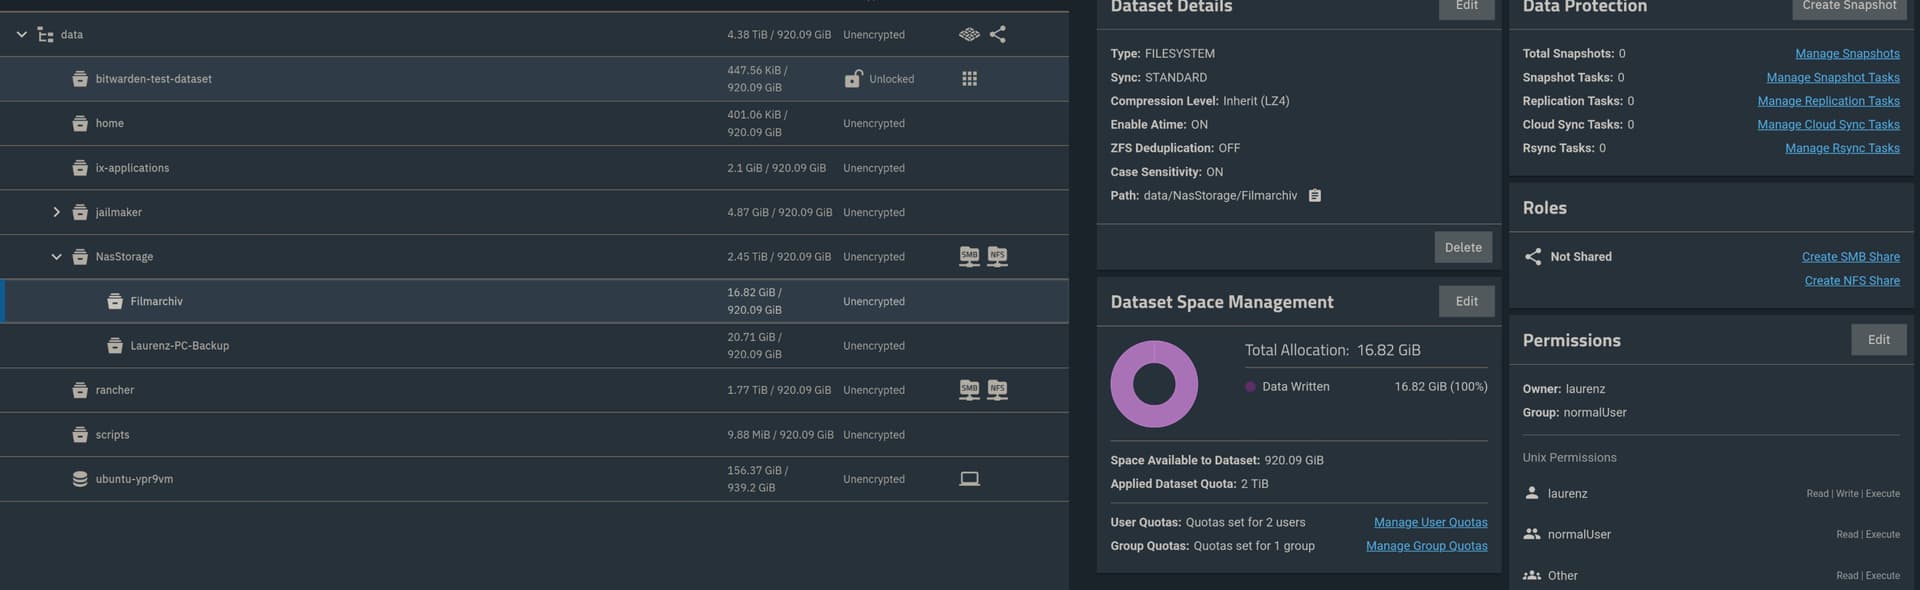The height and width of the screenshot is (590, 1920).
Task: Collapse the NasStorage dataset
Action: coord(56,257)
